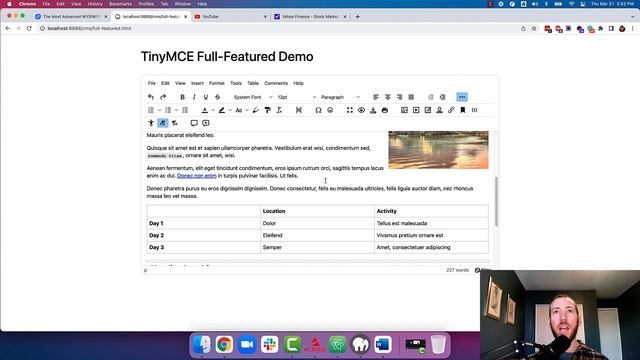Open the change case (Aa) menu
Screen dimensions: 640x360
(241, 110)
